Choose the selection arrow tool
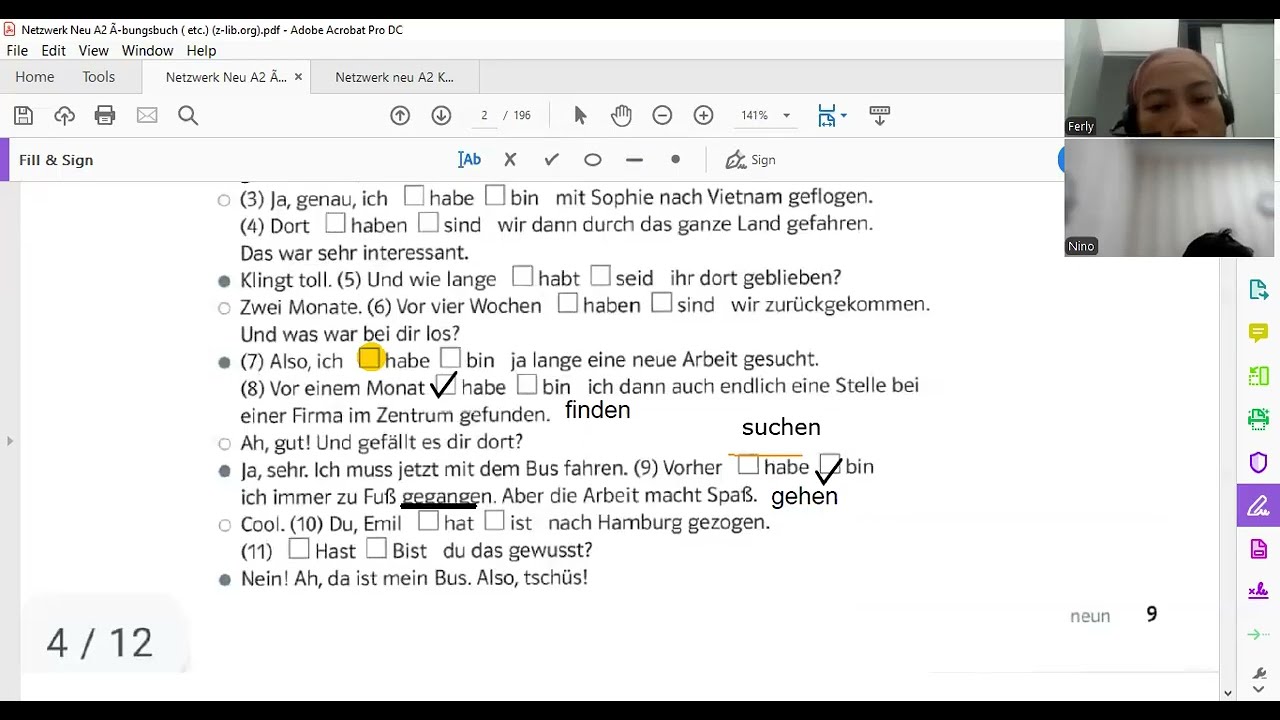 point(580,116)
